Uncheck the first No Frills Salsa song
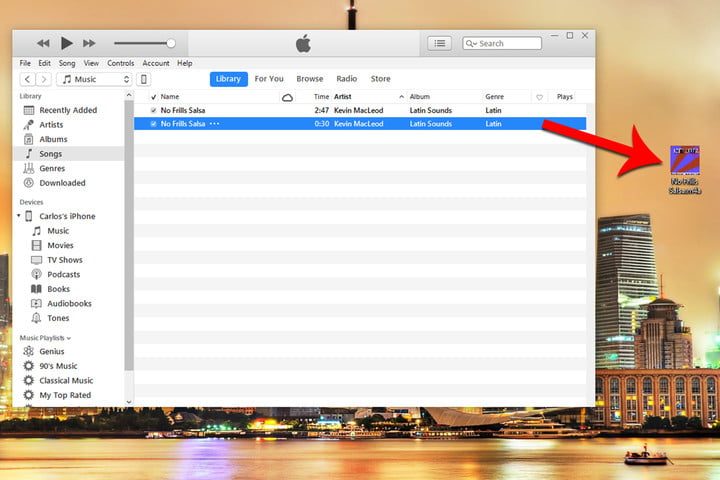This screenshot has width=720, height=480. pyautogui.click(x=153, y=110)
